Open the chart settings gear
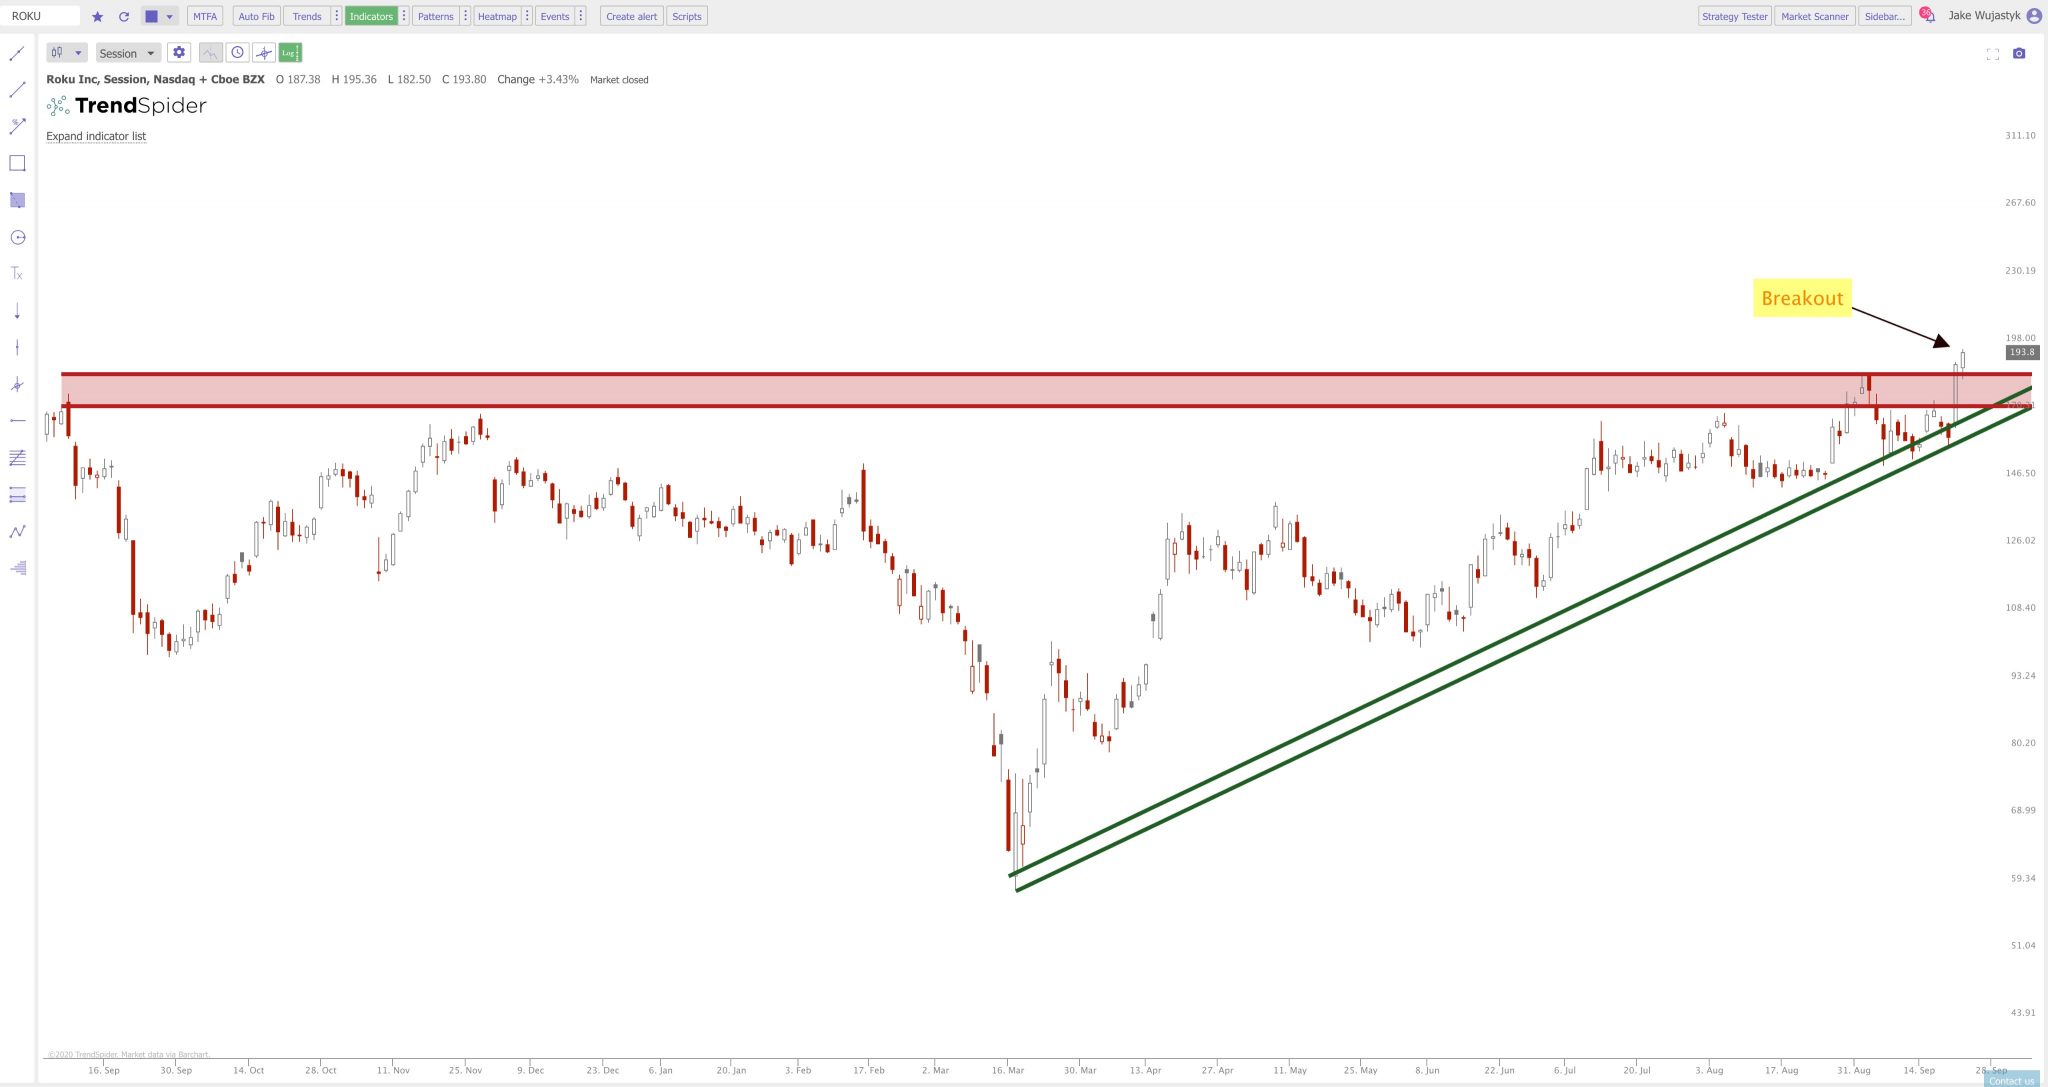The height and width of the screenshot is (1087, 2048). (x=178, y=52)
